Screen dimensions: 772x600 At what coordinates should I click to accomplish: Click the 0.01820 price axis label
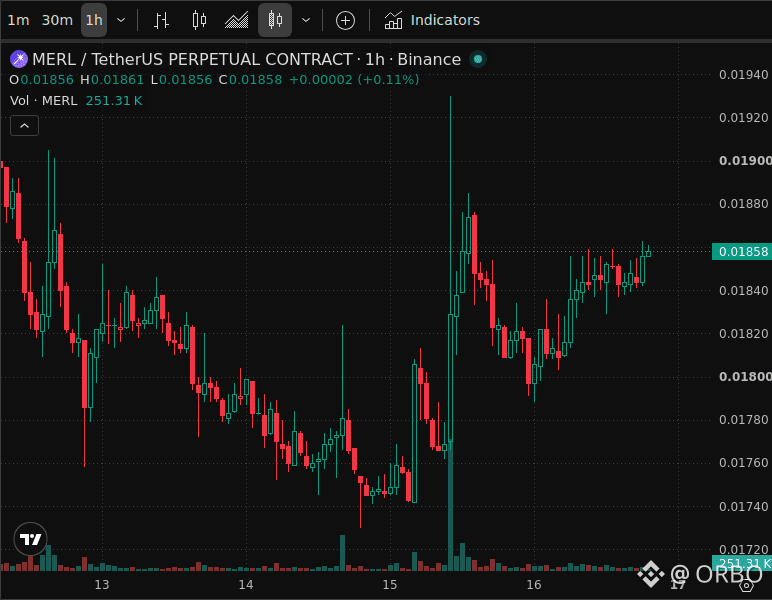point(743,334)
